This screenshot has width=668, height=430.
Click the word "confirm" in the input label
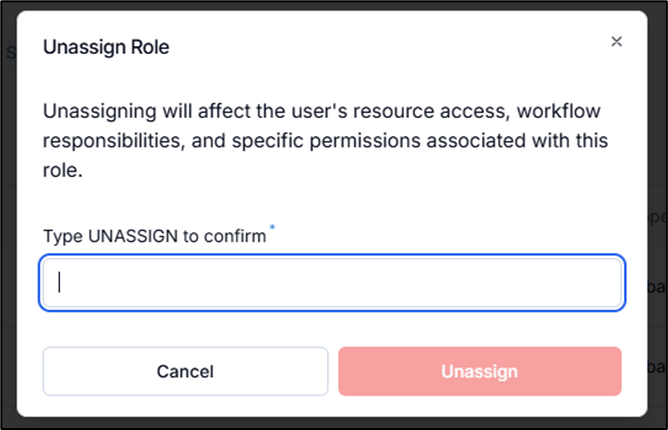click(237, 236)
